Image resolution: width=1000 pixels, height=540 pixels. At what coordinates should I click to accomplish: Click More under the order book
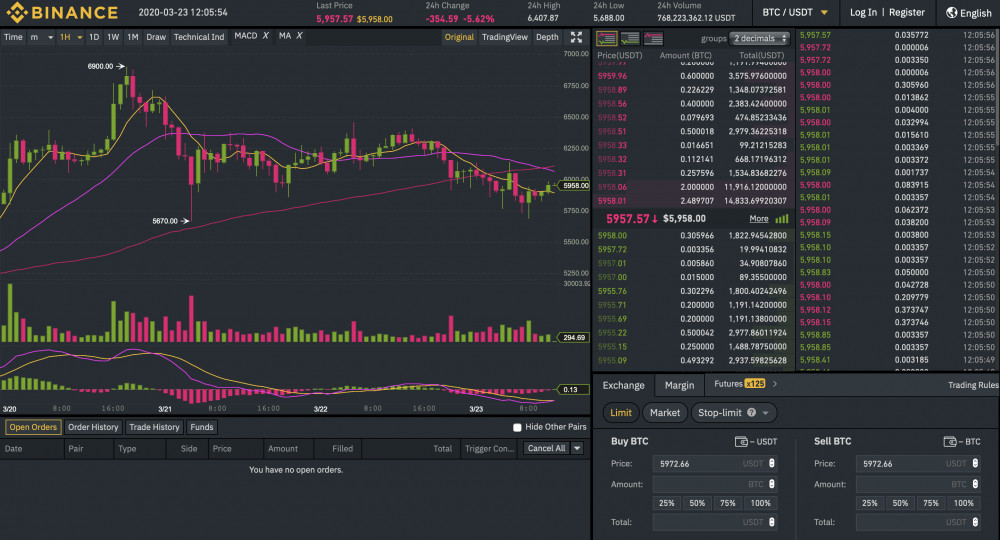(758, 219)
